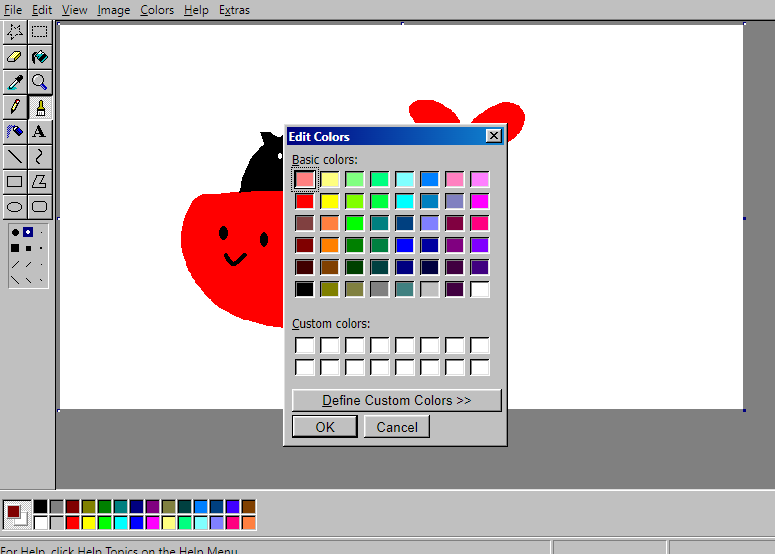Select the large round brush shape option
The image size is (775, 554).
pyautogui.click(x=15, y=232)
